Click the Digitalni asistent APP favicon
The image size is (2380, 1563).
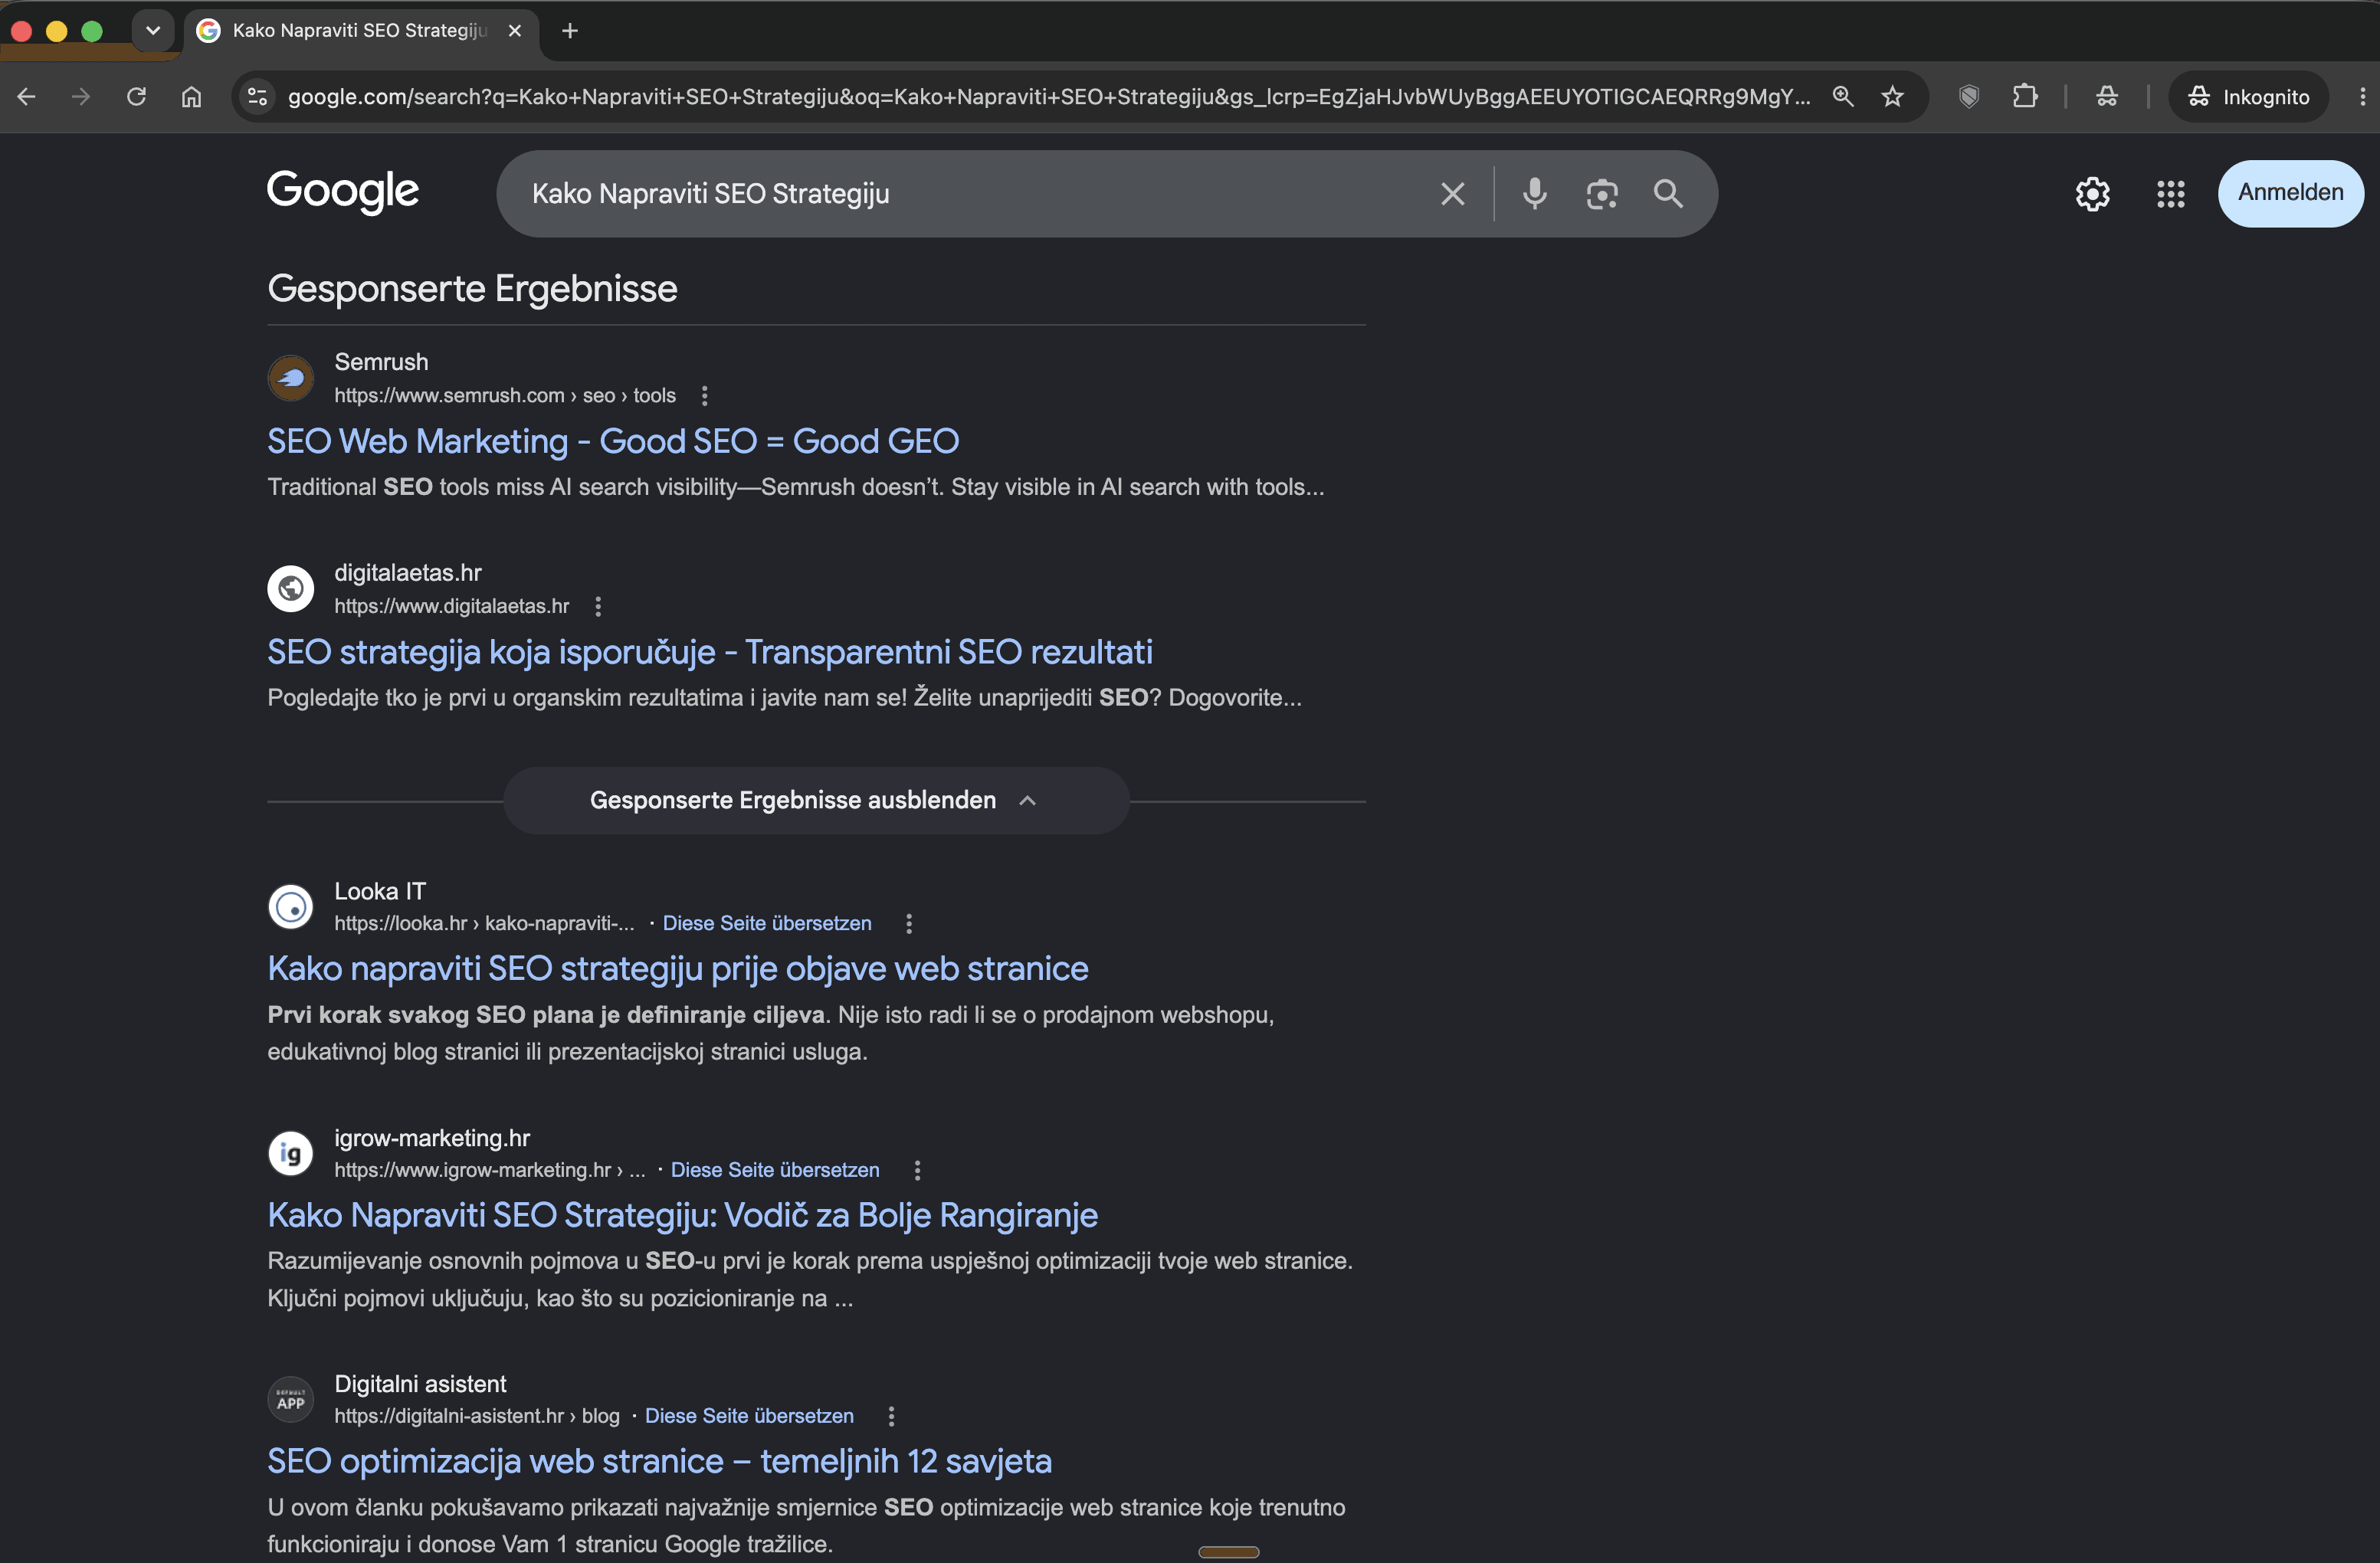point(291,1400)
